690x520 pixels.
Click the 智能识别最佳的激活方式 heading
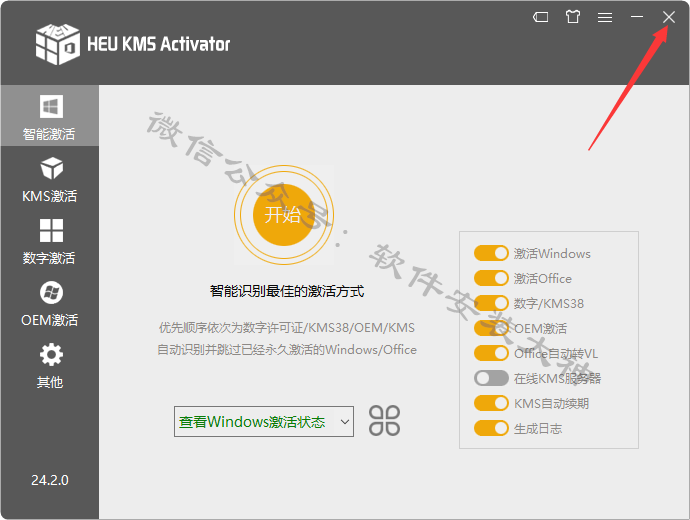tap(287, 291)
